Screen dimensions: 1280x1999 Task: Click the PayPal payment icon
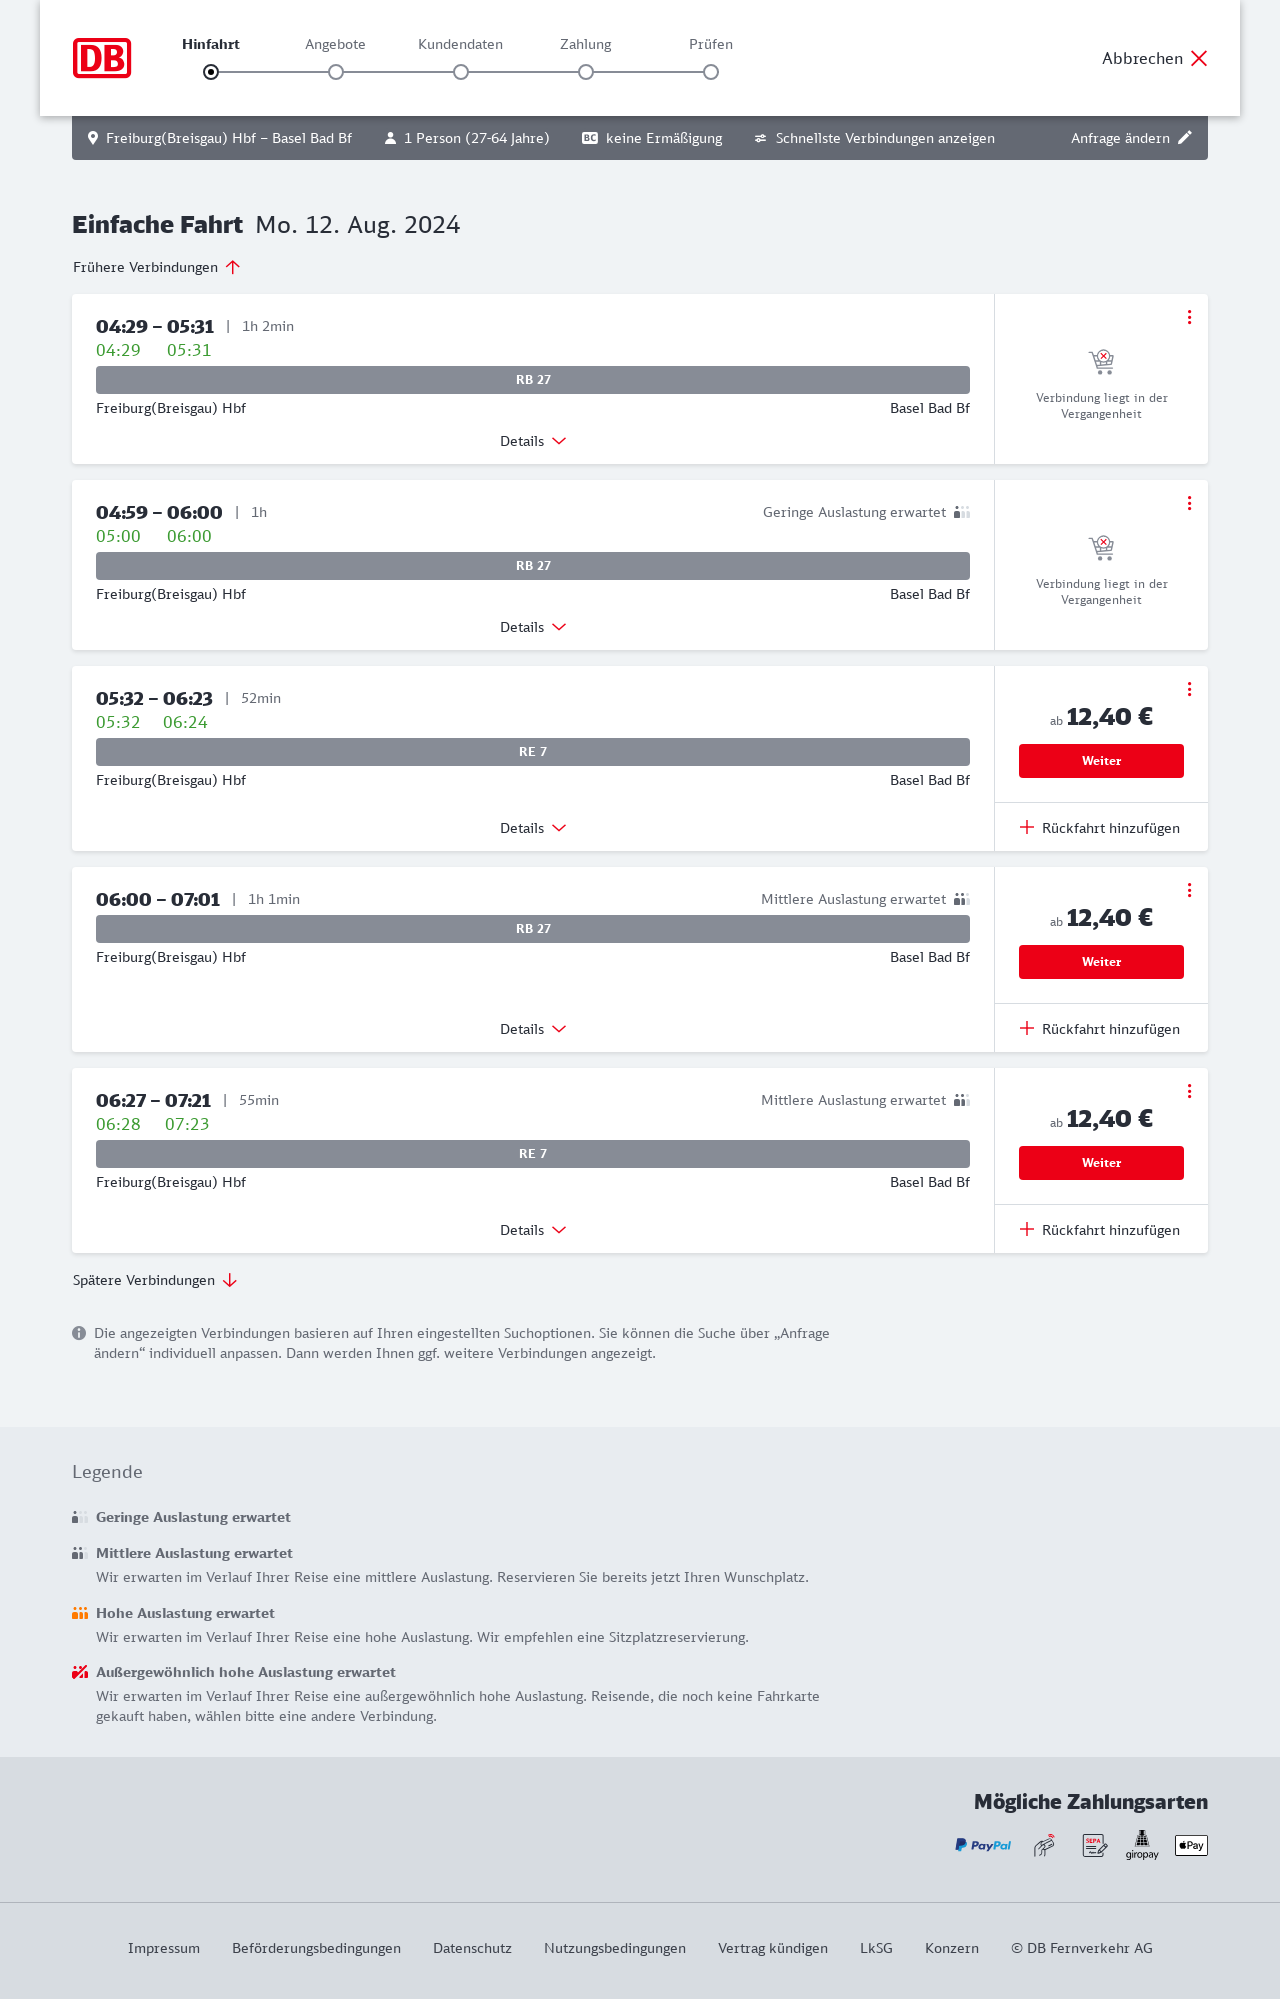tap(983, 1845)
